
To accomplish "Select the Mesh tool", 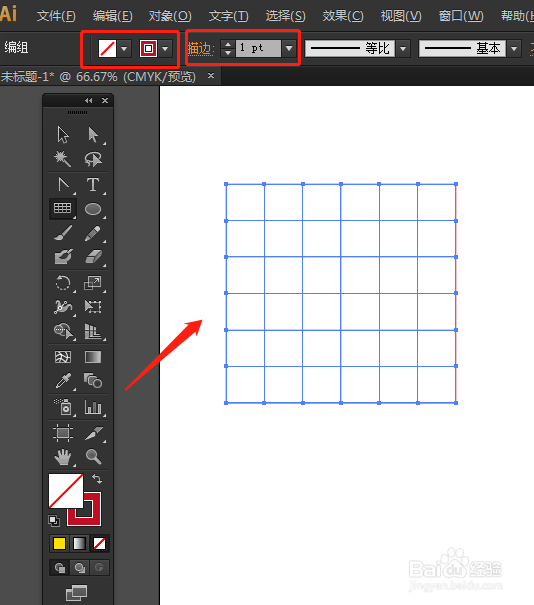I will click(63, 357).
